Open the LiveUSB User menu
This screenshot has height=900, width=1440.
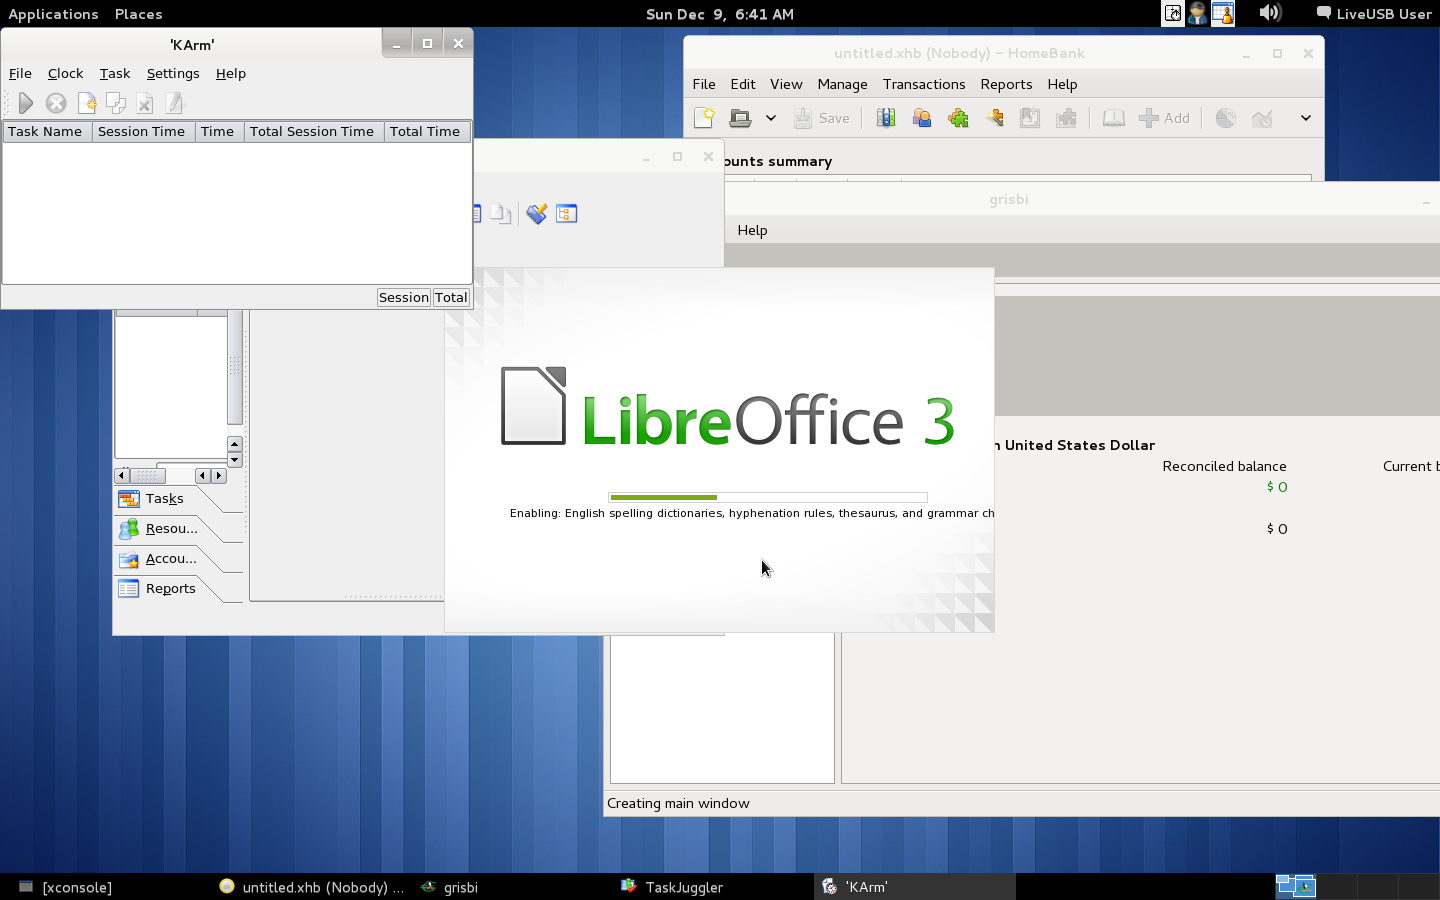point(1374,14)
